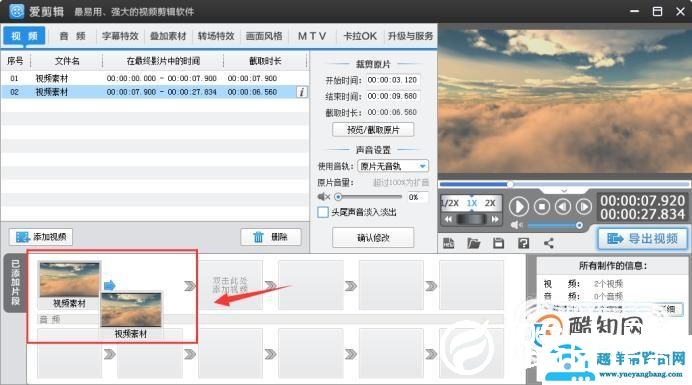Screen dimensions: 692x385
Task: Open the 音频 tab
Action: (72, 36)
